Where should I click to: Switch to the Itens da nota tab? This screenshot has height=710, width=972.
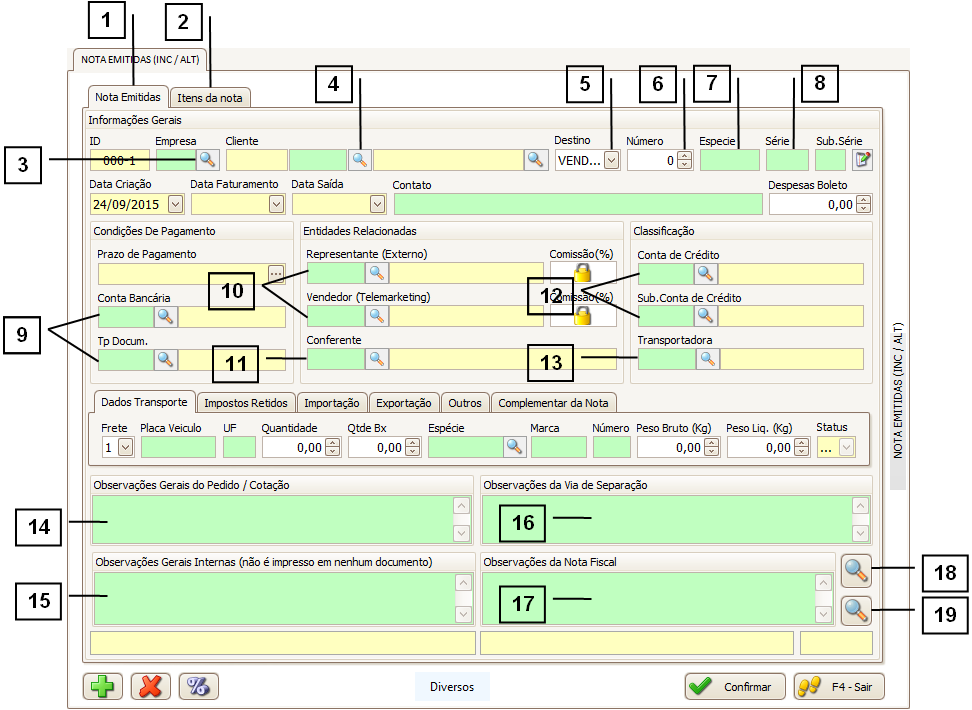[x=210, y=97]
